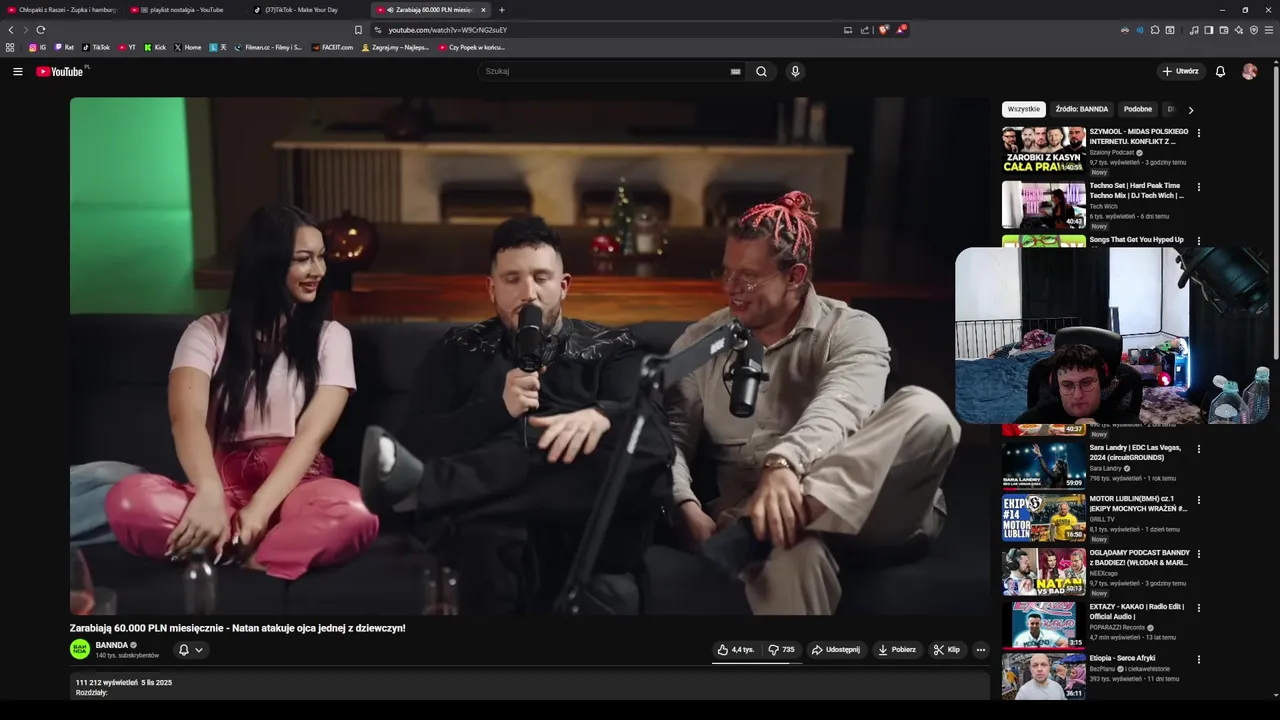Screen dimensions: 1280x720
Task: Open MOTOR LUBLIN video thumbnail
Action: 1044,518
